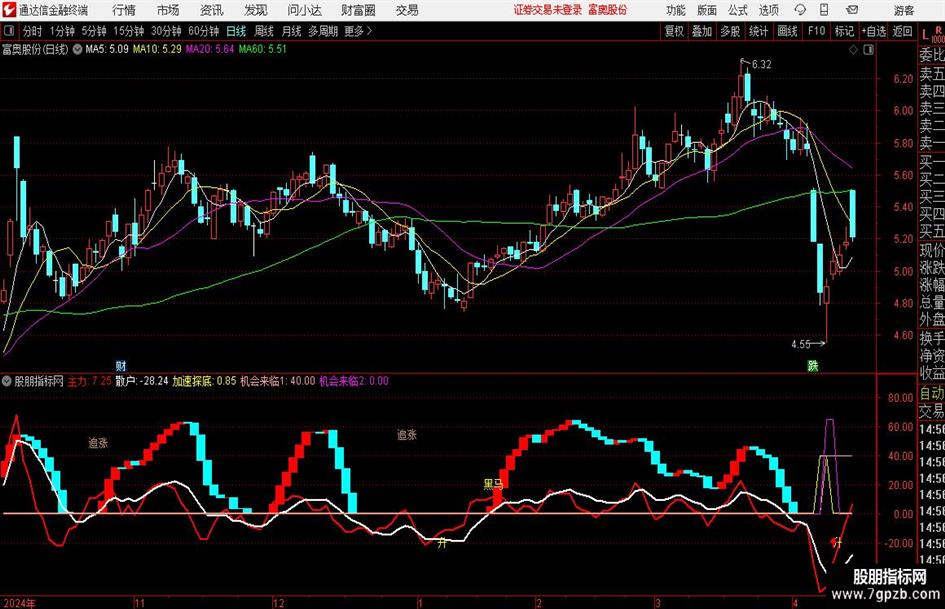Switch to 30分钟 period tab

tap(166, 31)
